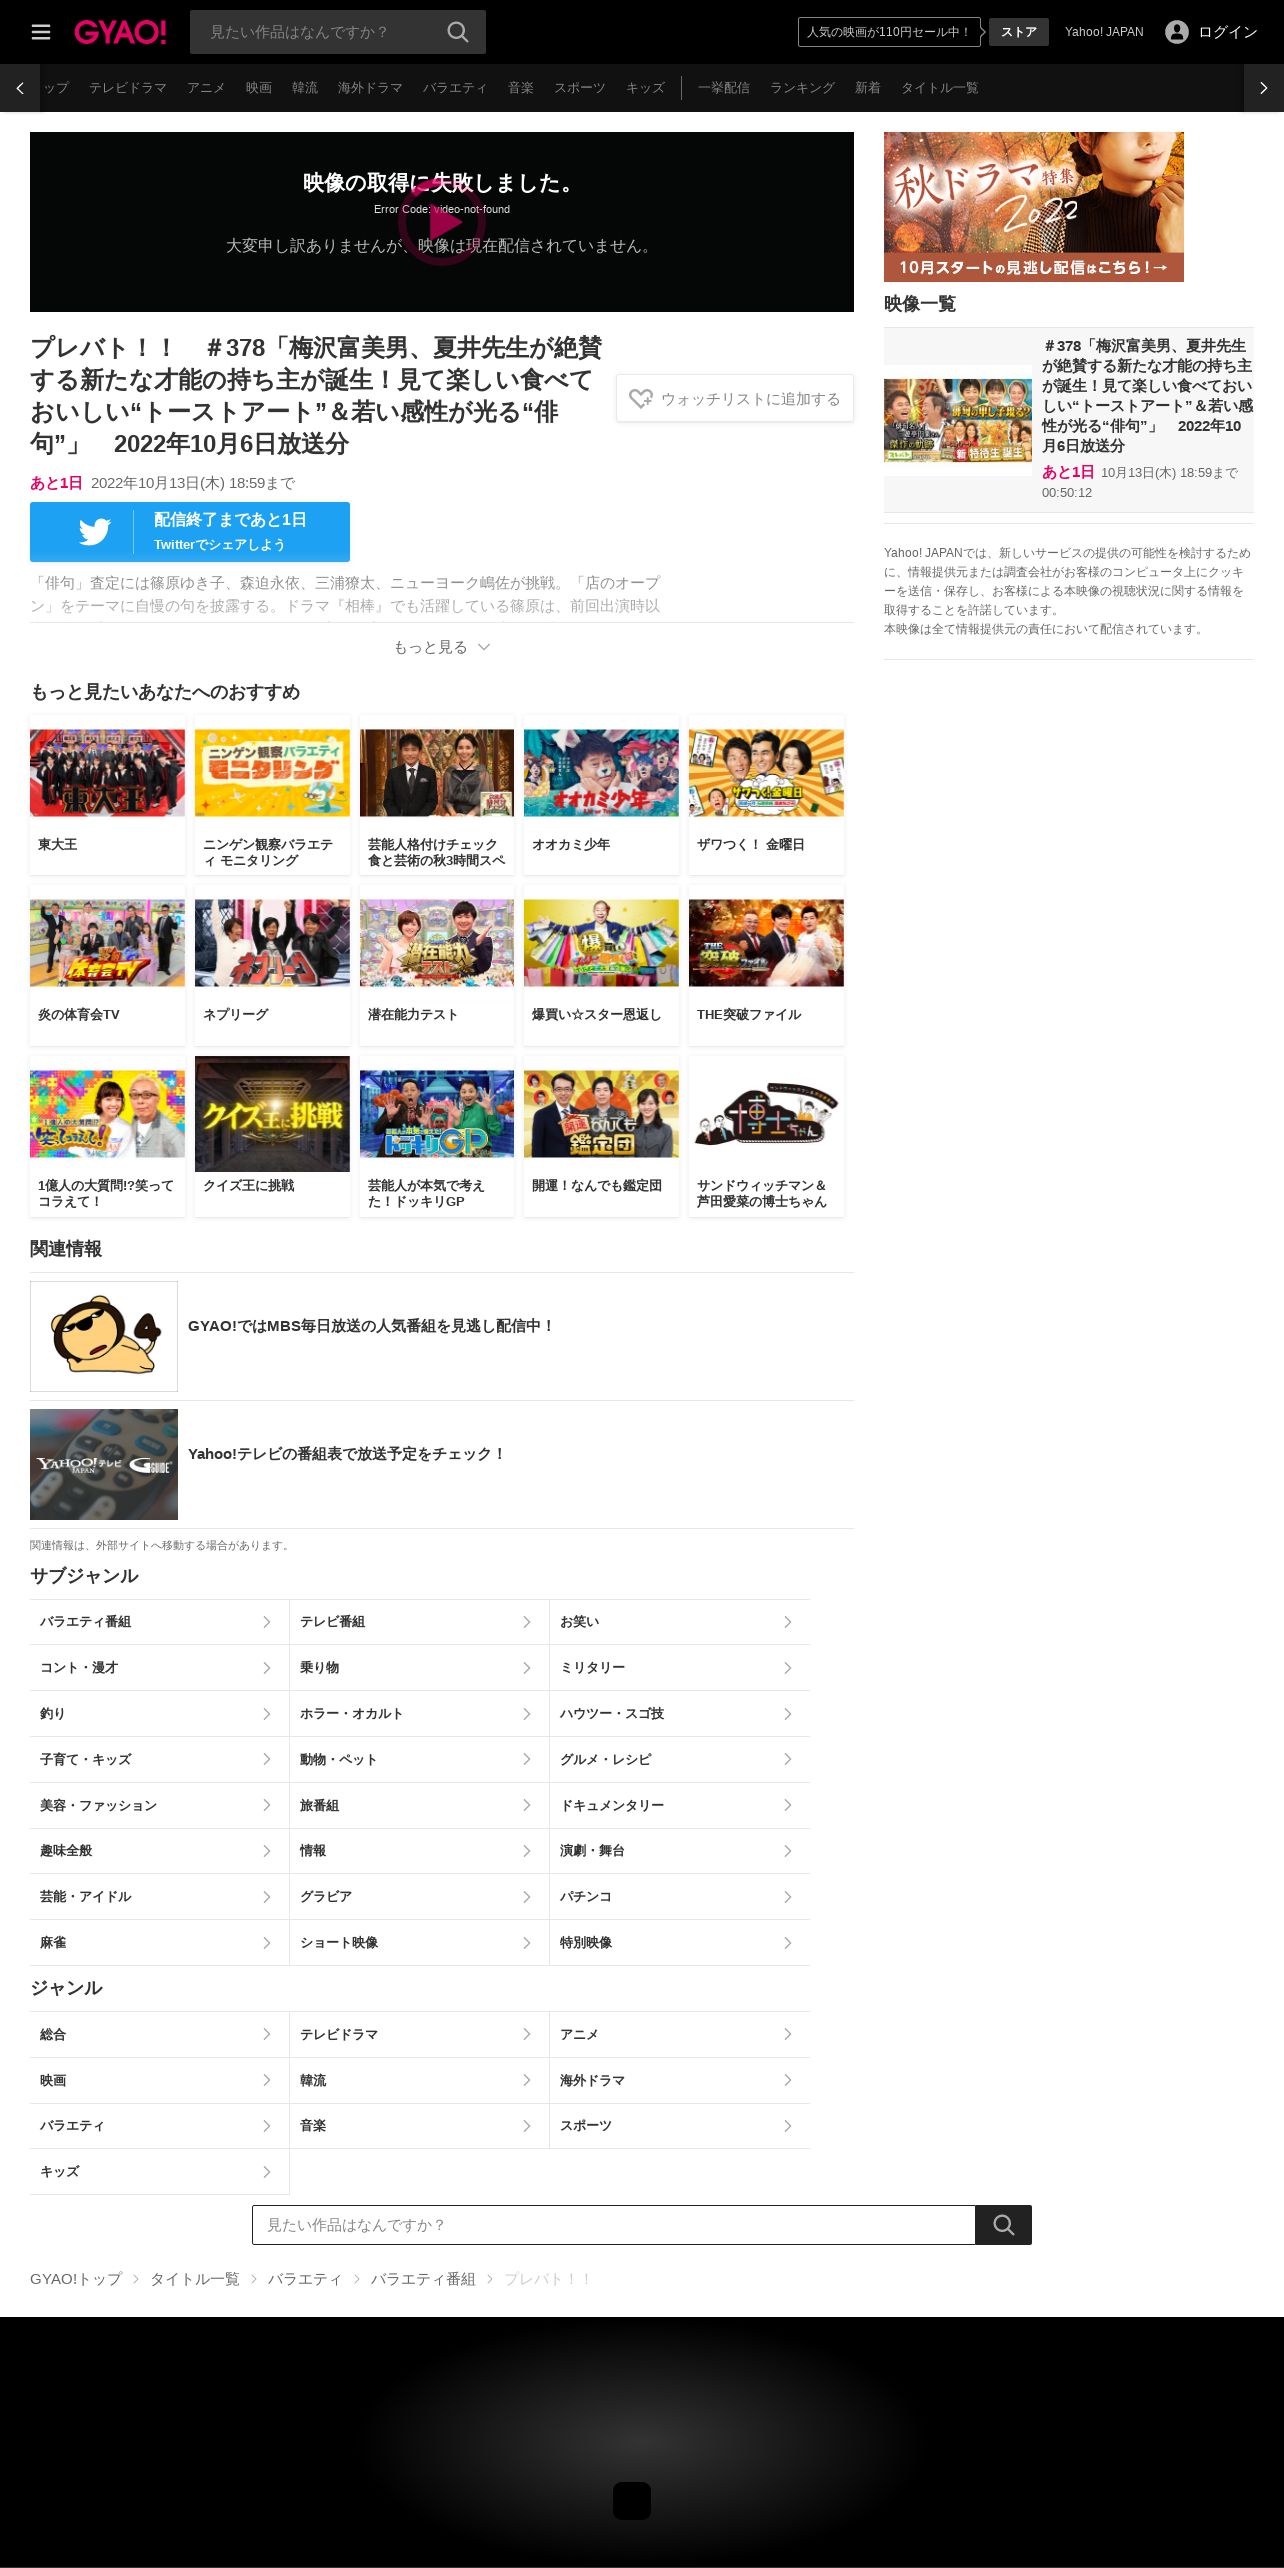Share on Twitter via blue bird button
The height and width of the screenshot is (2568, 1284).
(x=190, y=532)
